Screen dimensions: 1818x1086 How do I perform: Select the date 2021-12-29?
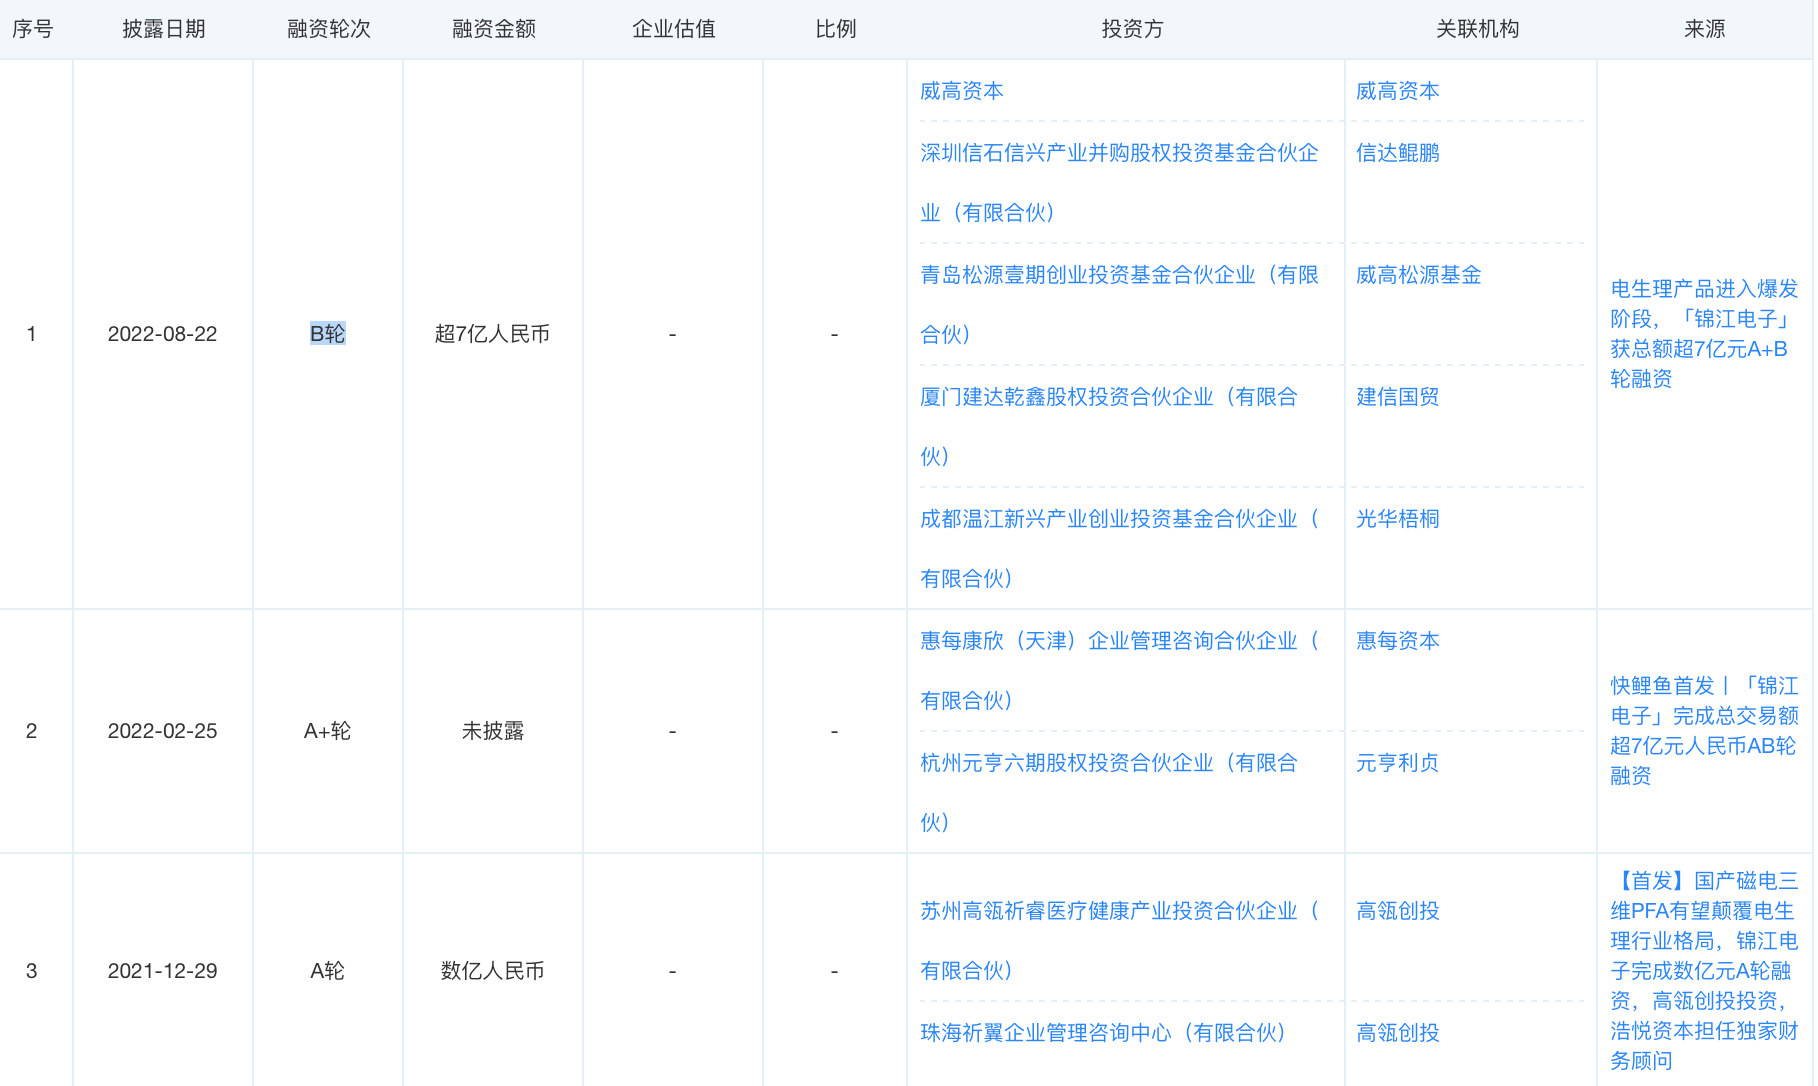(162, 971)
